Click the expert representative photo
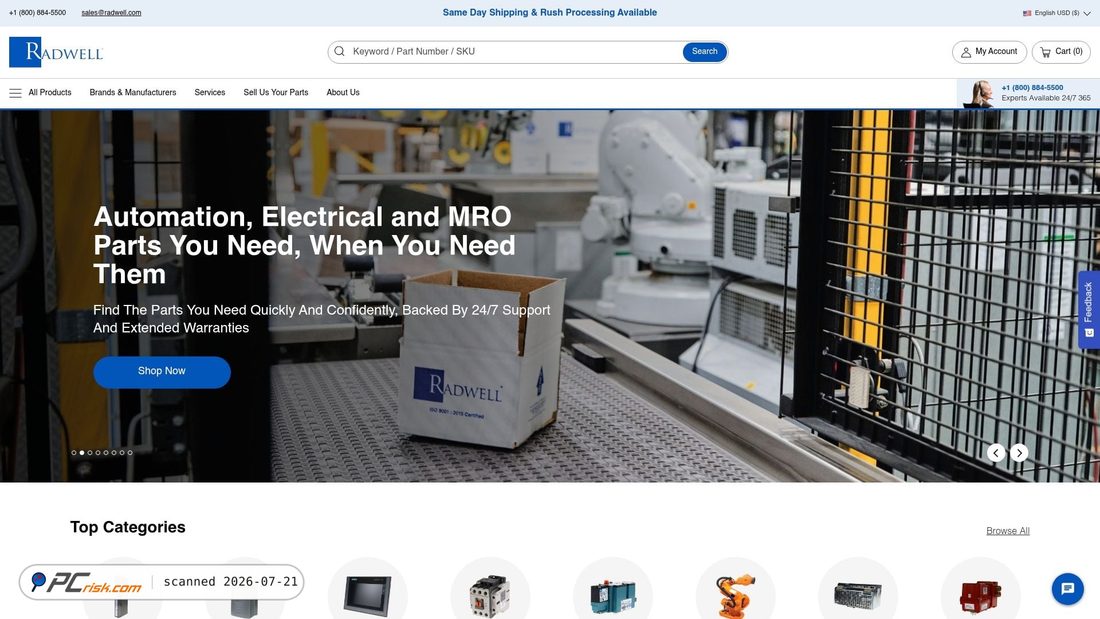Image resolution: width=1100 pixels, height=619 pixels. [979, 93]
